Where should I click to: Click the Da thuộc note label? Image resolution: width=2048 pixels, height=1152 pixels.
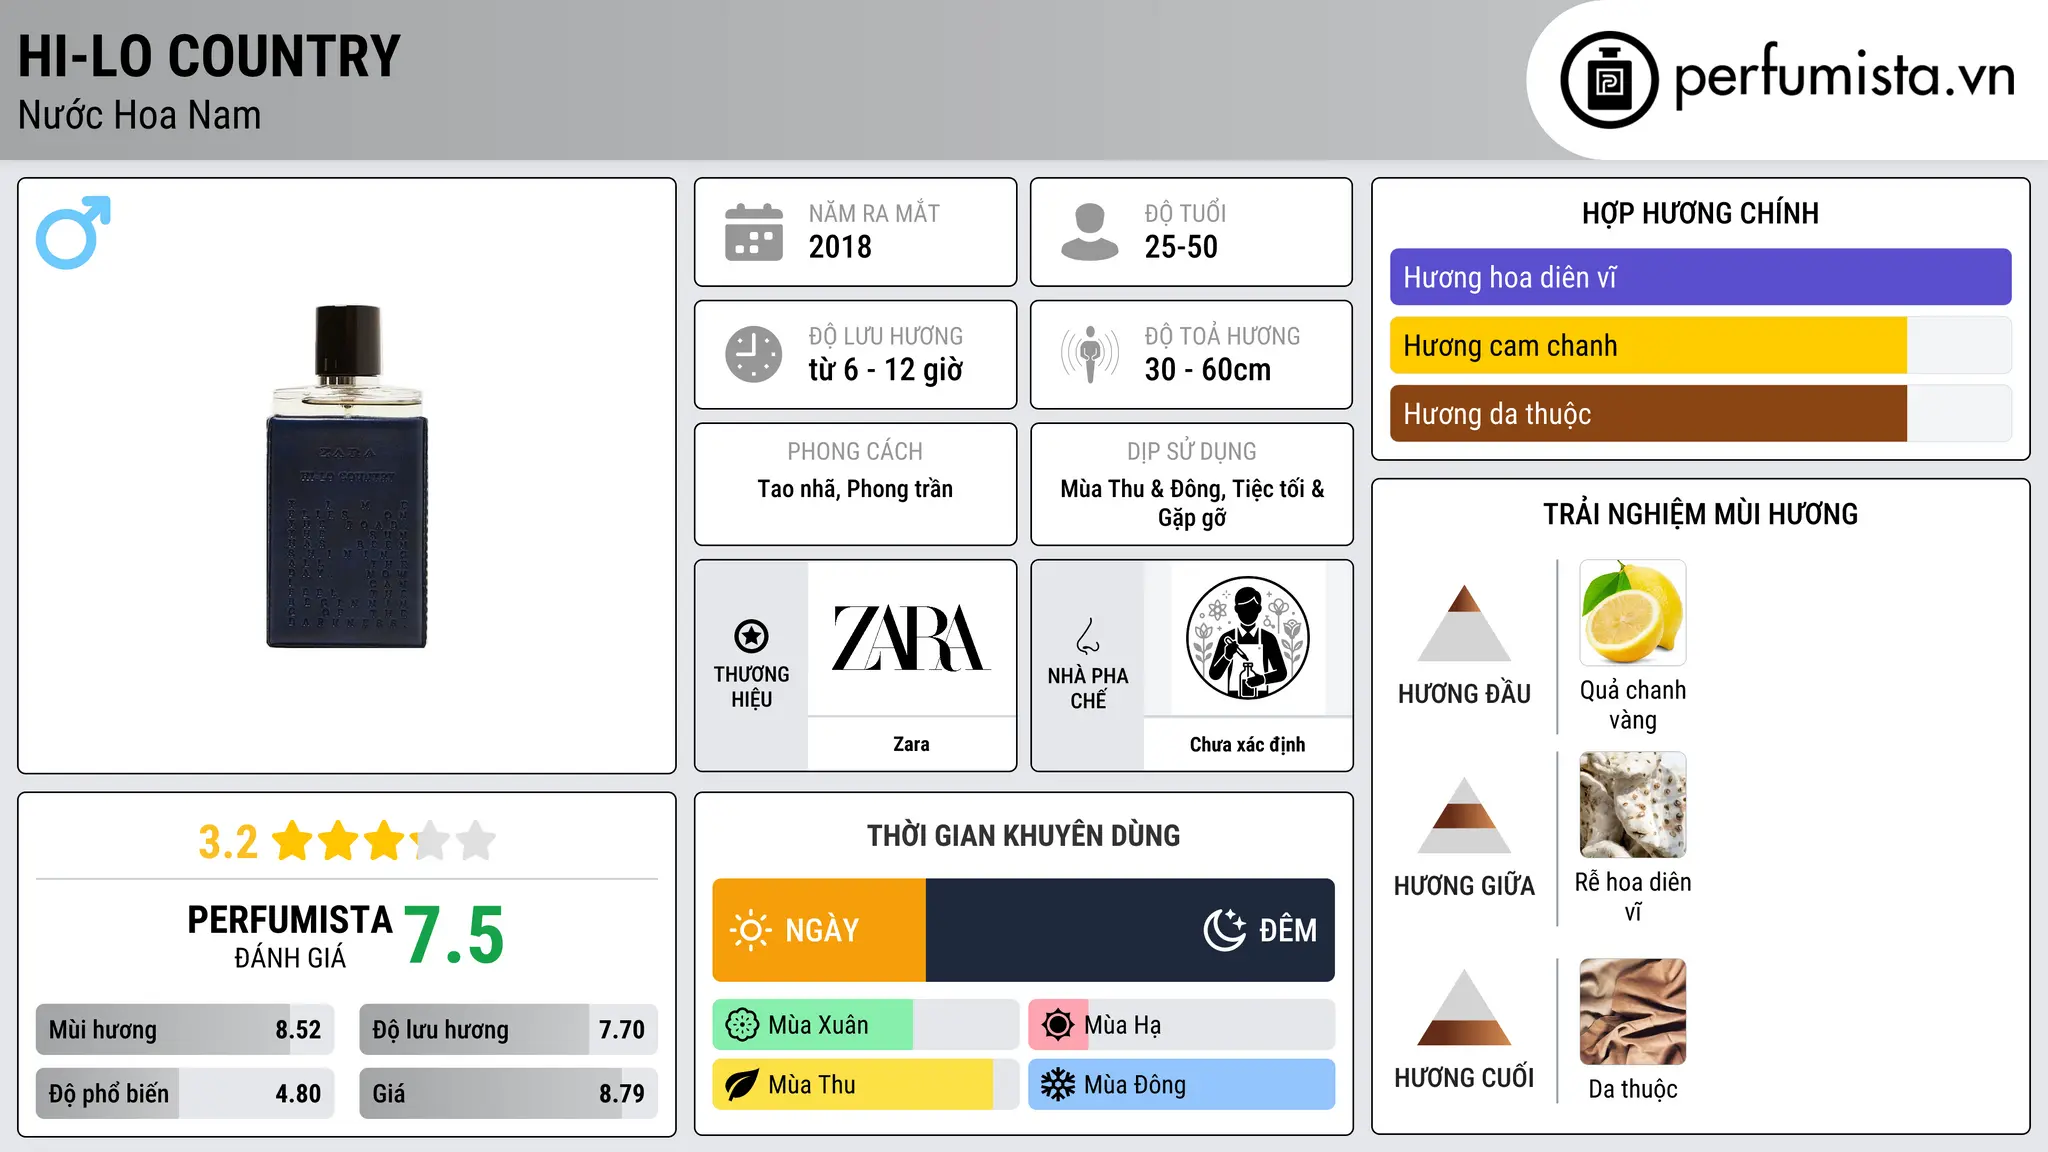click(x=1633, y=1089)
